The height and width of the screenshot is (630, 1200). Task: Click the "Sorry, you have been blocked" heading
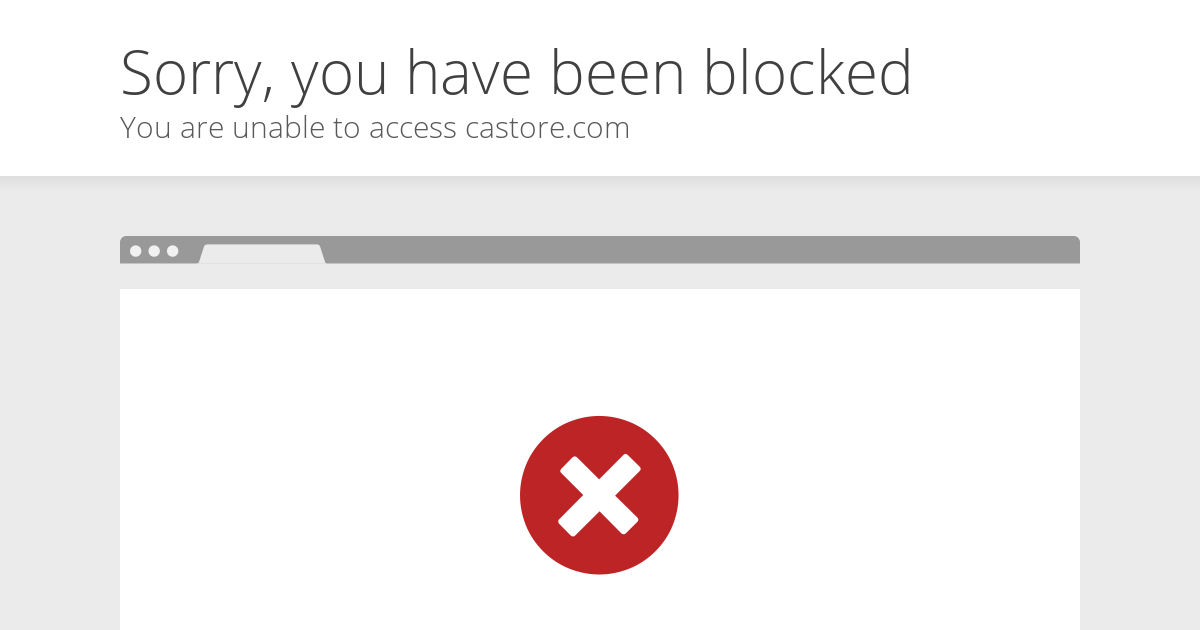click(x=516, y=73)
